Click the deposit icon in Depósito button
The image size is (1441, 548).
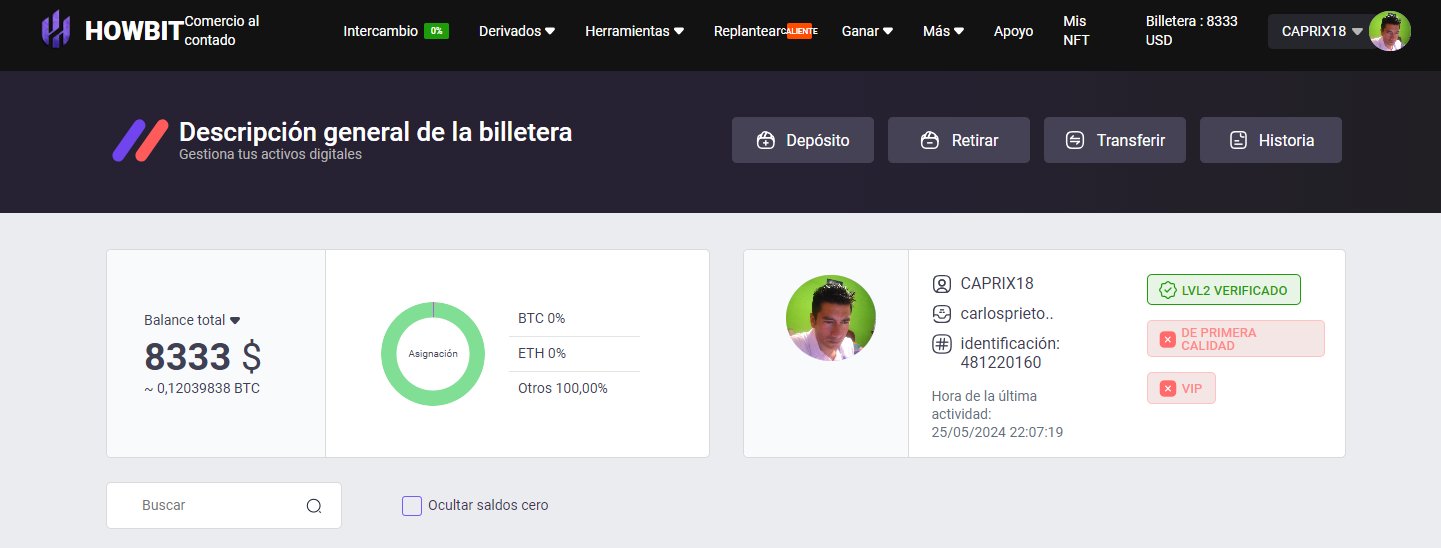click(766, 140)
